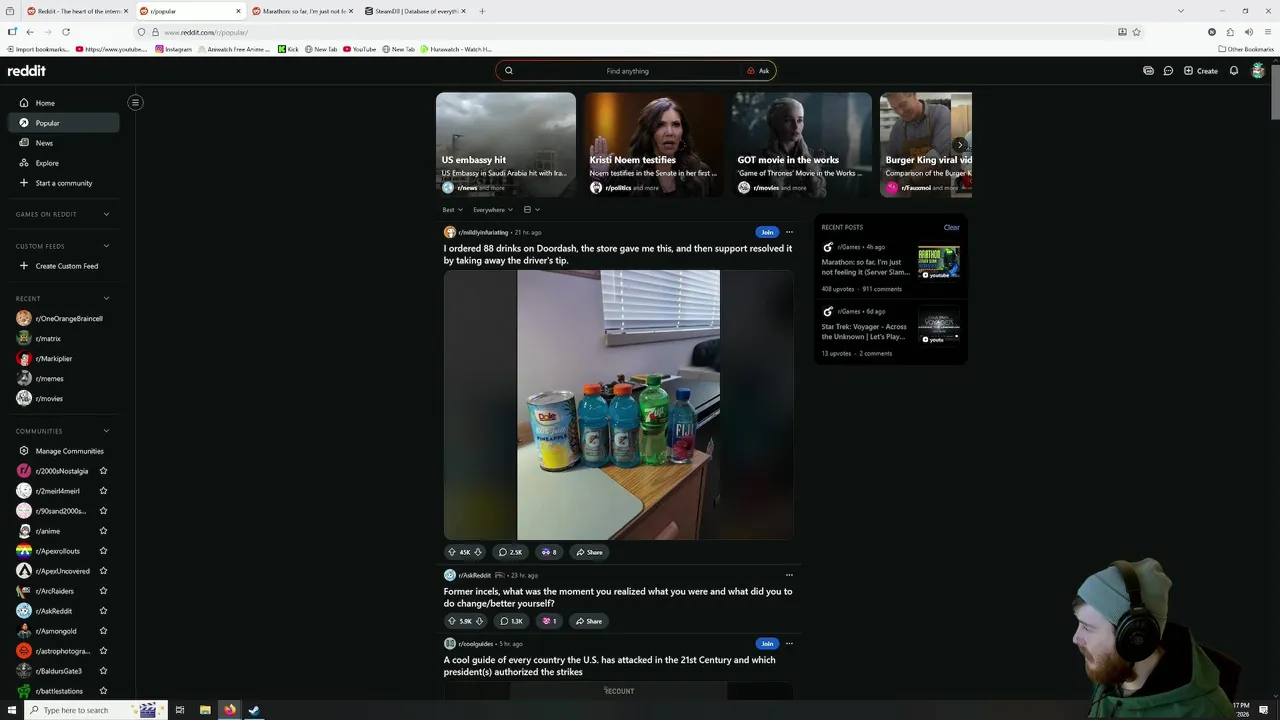The width and height of the screenshot is (1280, 720).
Task: Open a new browser tab
Action: point(482,11)
